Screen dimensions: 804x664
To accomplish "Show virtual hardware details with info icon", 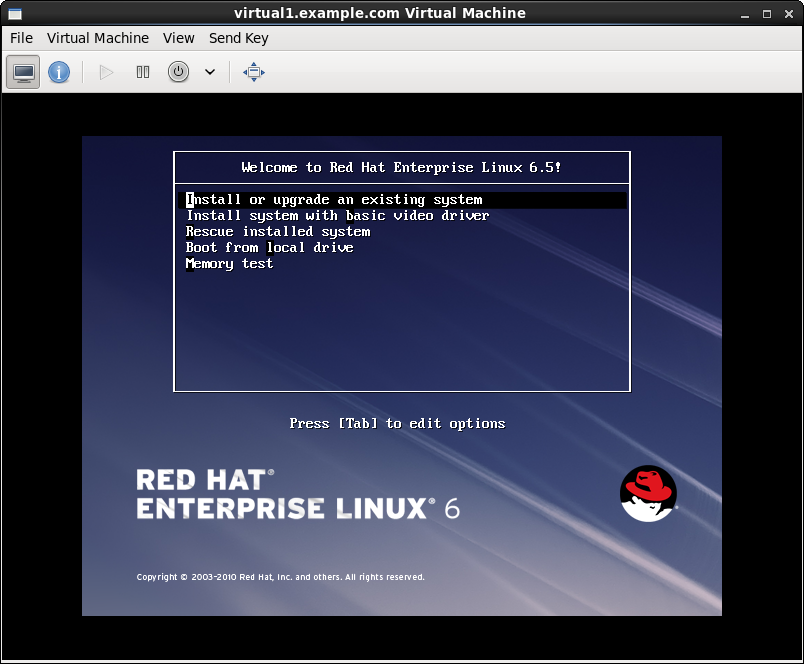I will pyautogui.click(x=59, y=71).
